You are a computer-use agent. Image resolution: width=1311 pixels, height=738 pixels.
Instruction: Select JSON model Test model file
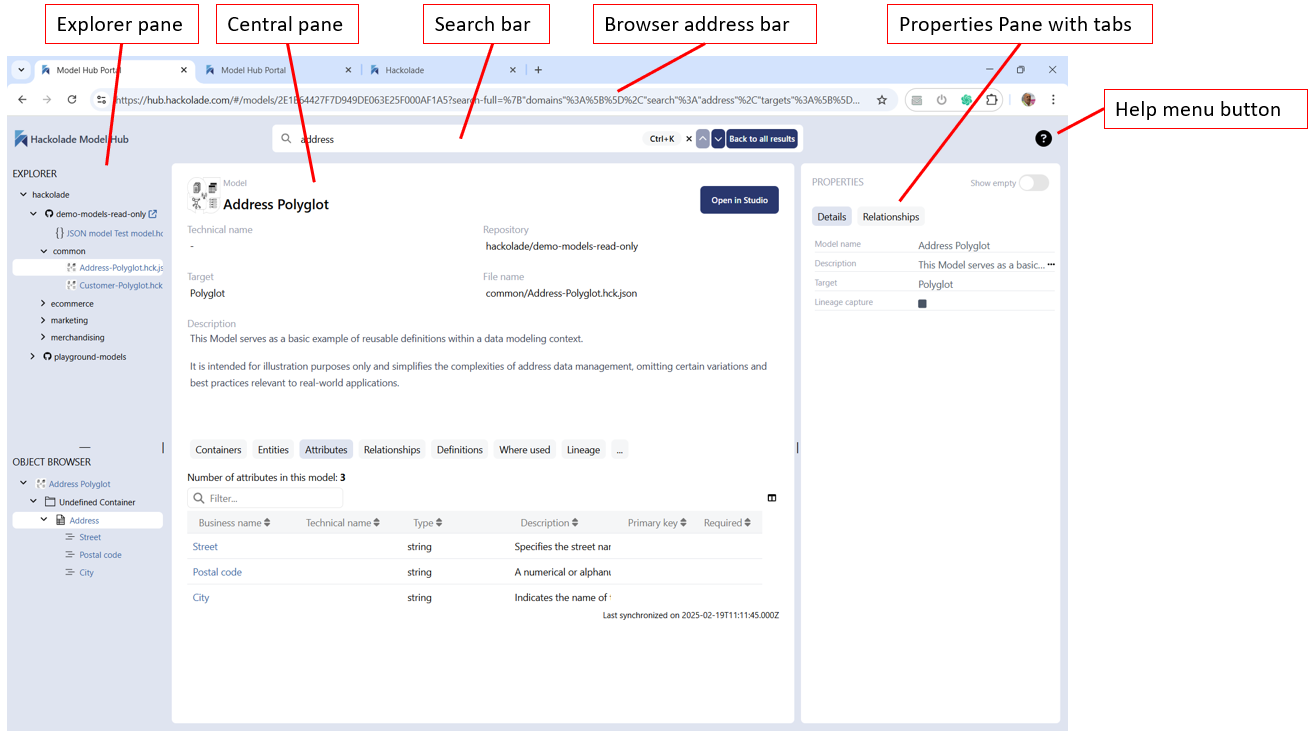(x=114, y=233)
